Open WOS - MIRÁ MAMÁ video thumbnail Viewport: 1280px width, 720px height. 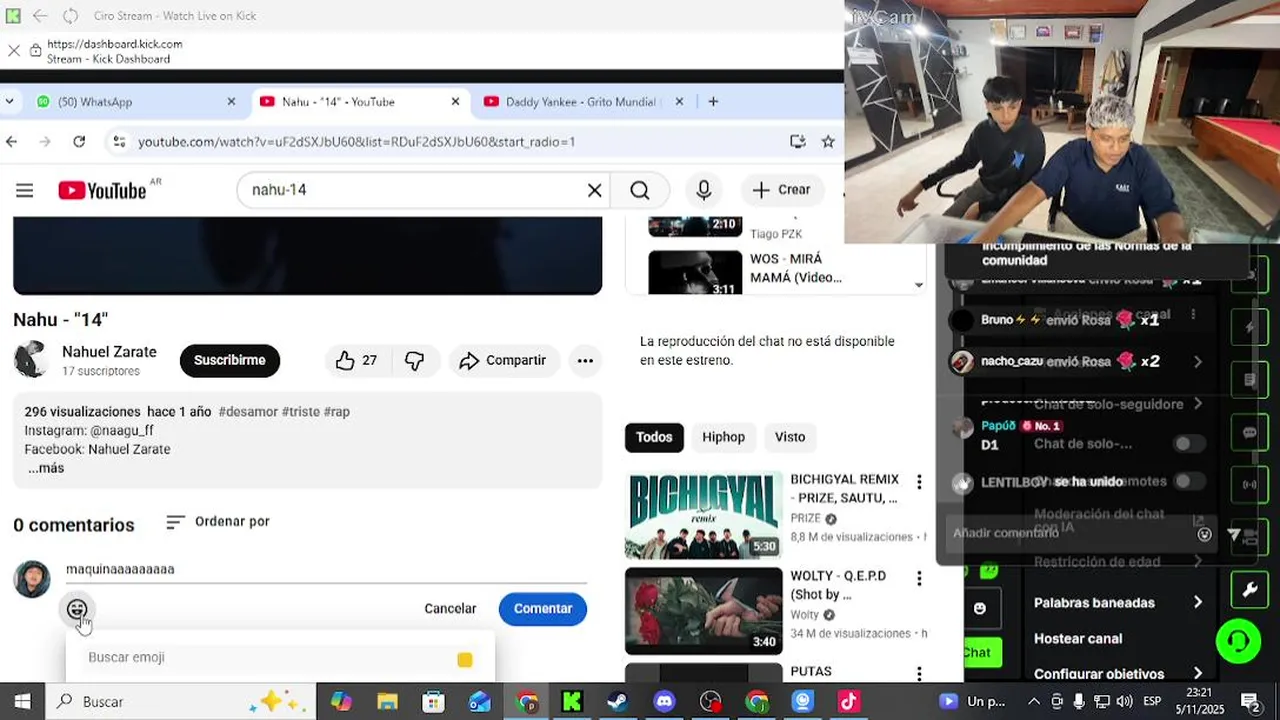click(695, 273)
